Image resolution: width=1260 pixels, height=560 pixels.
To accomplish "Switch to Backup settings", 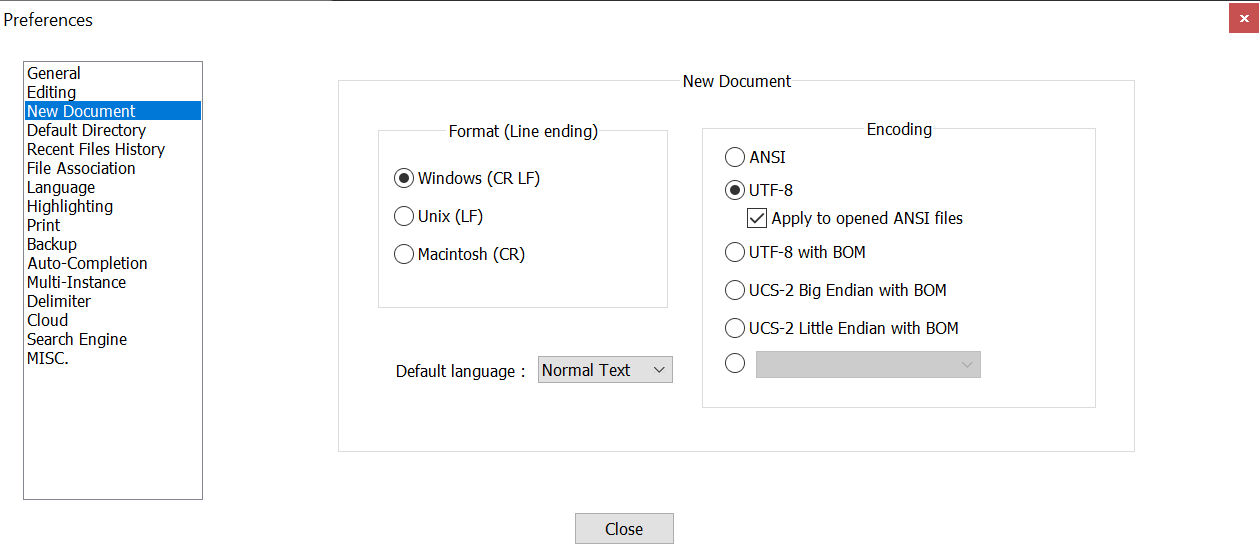I will [x=52, y=244].
